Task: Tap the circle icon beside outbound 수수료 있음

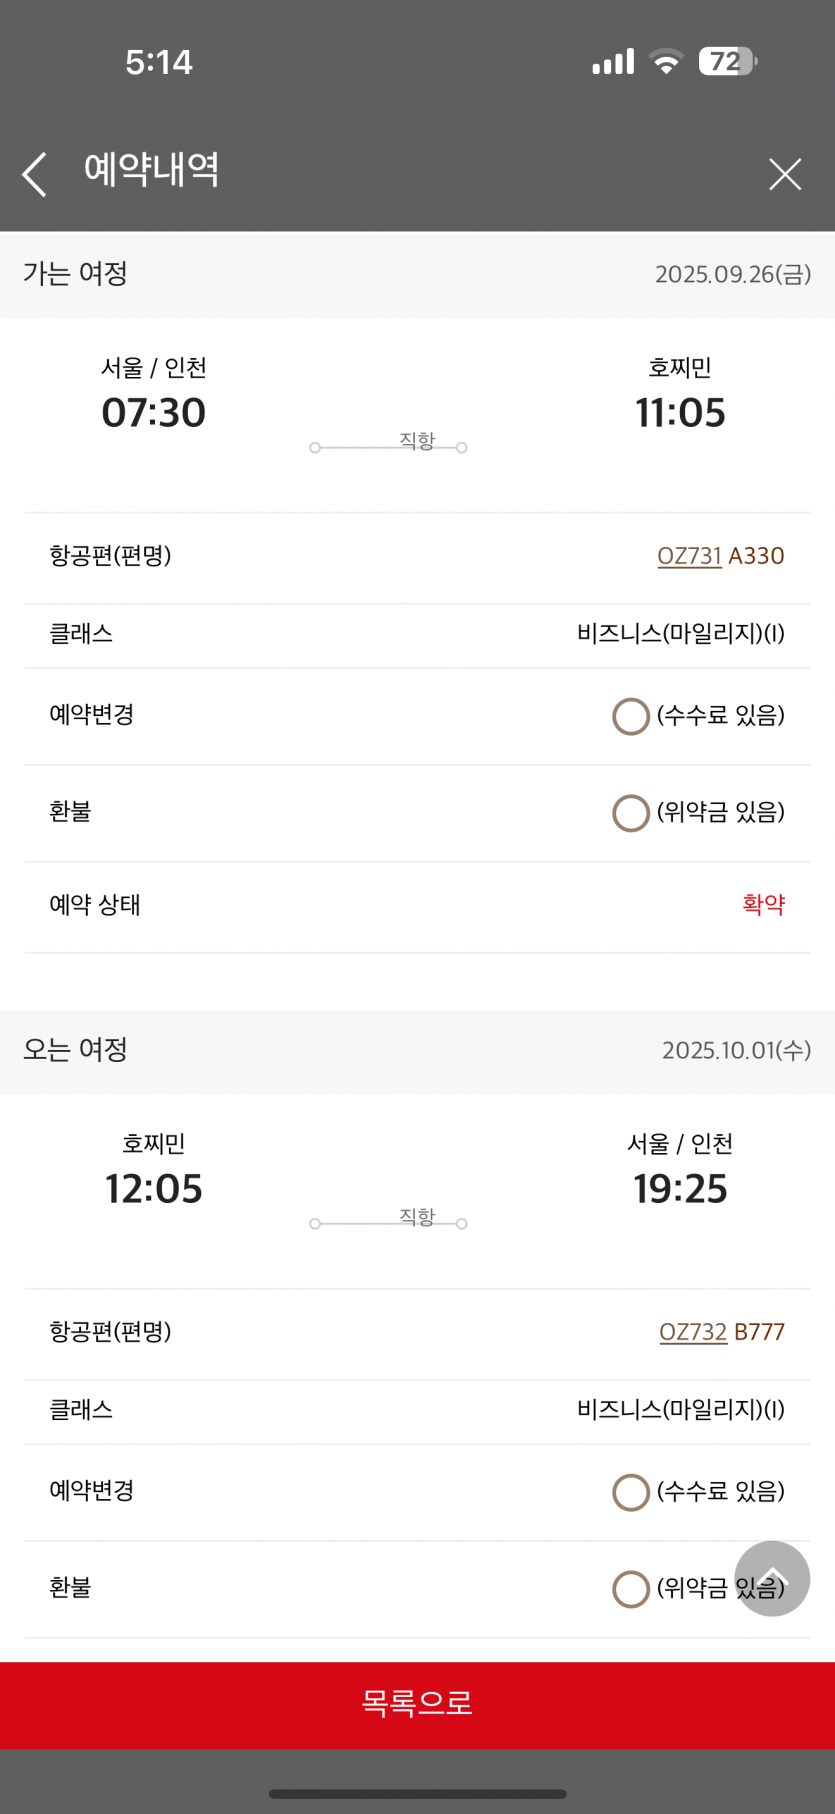Action: (x=631, y=716)
